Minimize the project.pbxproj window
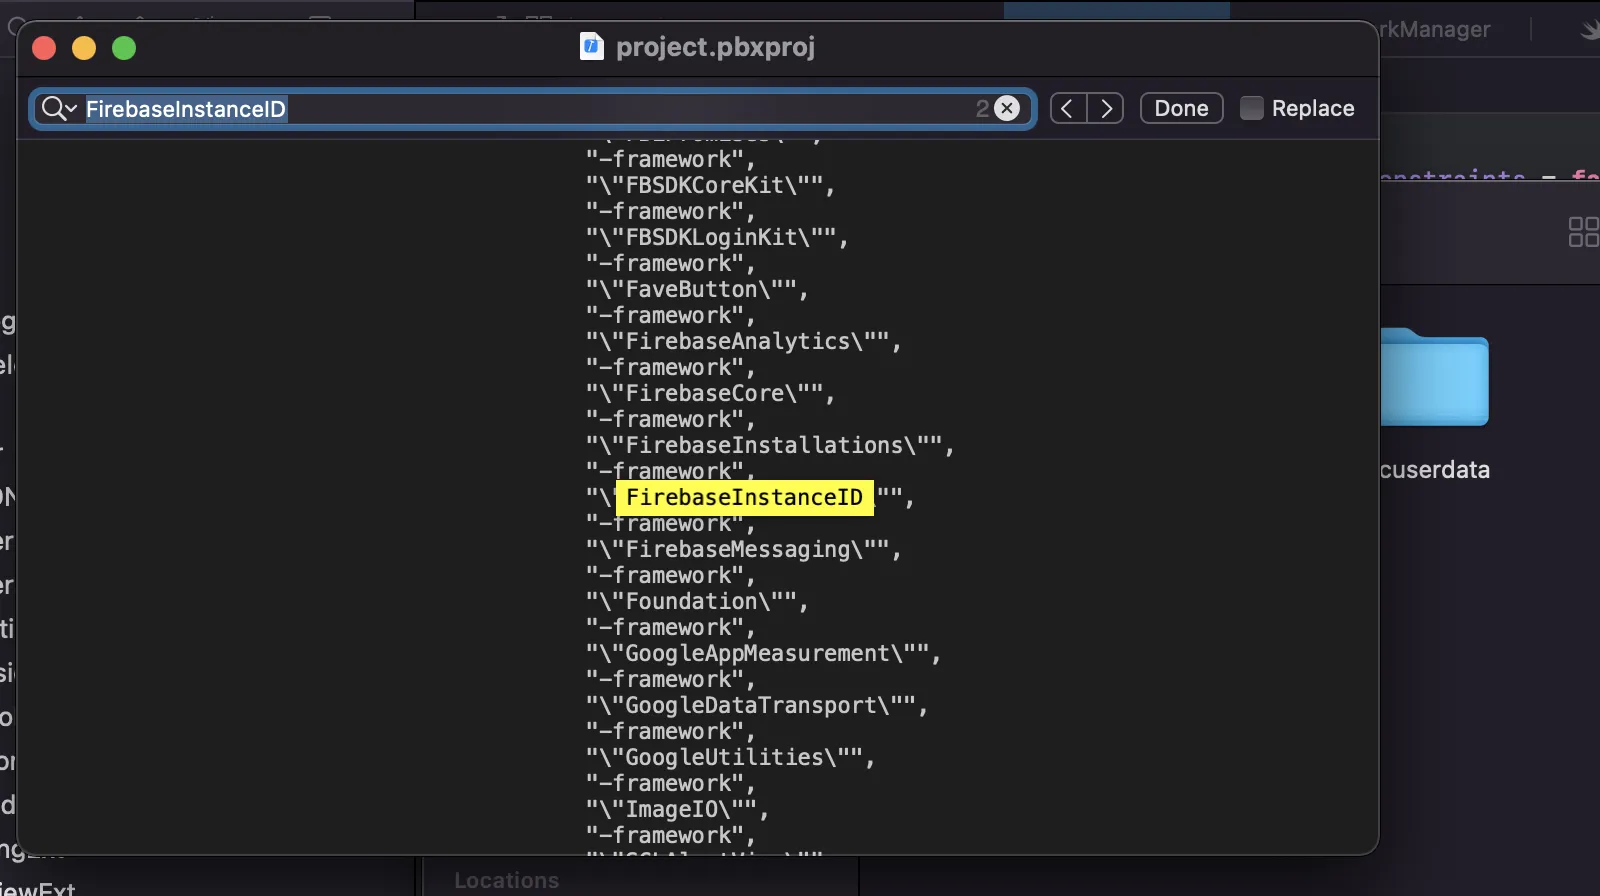Screen dimensions: 1600x896 [84, 48]
